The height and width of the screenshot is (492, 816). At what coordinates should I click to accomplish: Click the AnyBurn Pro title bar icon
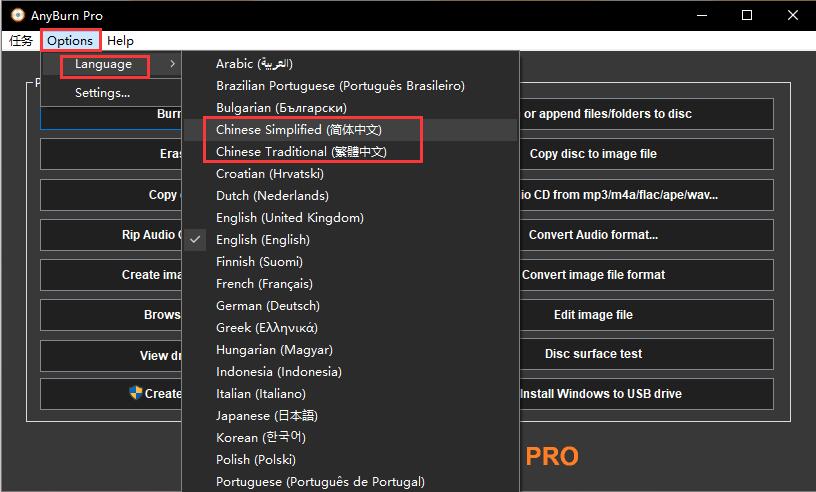18,15
